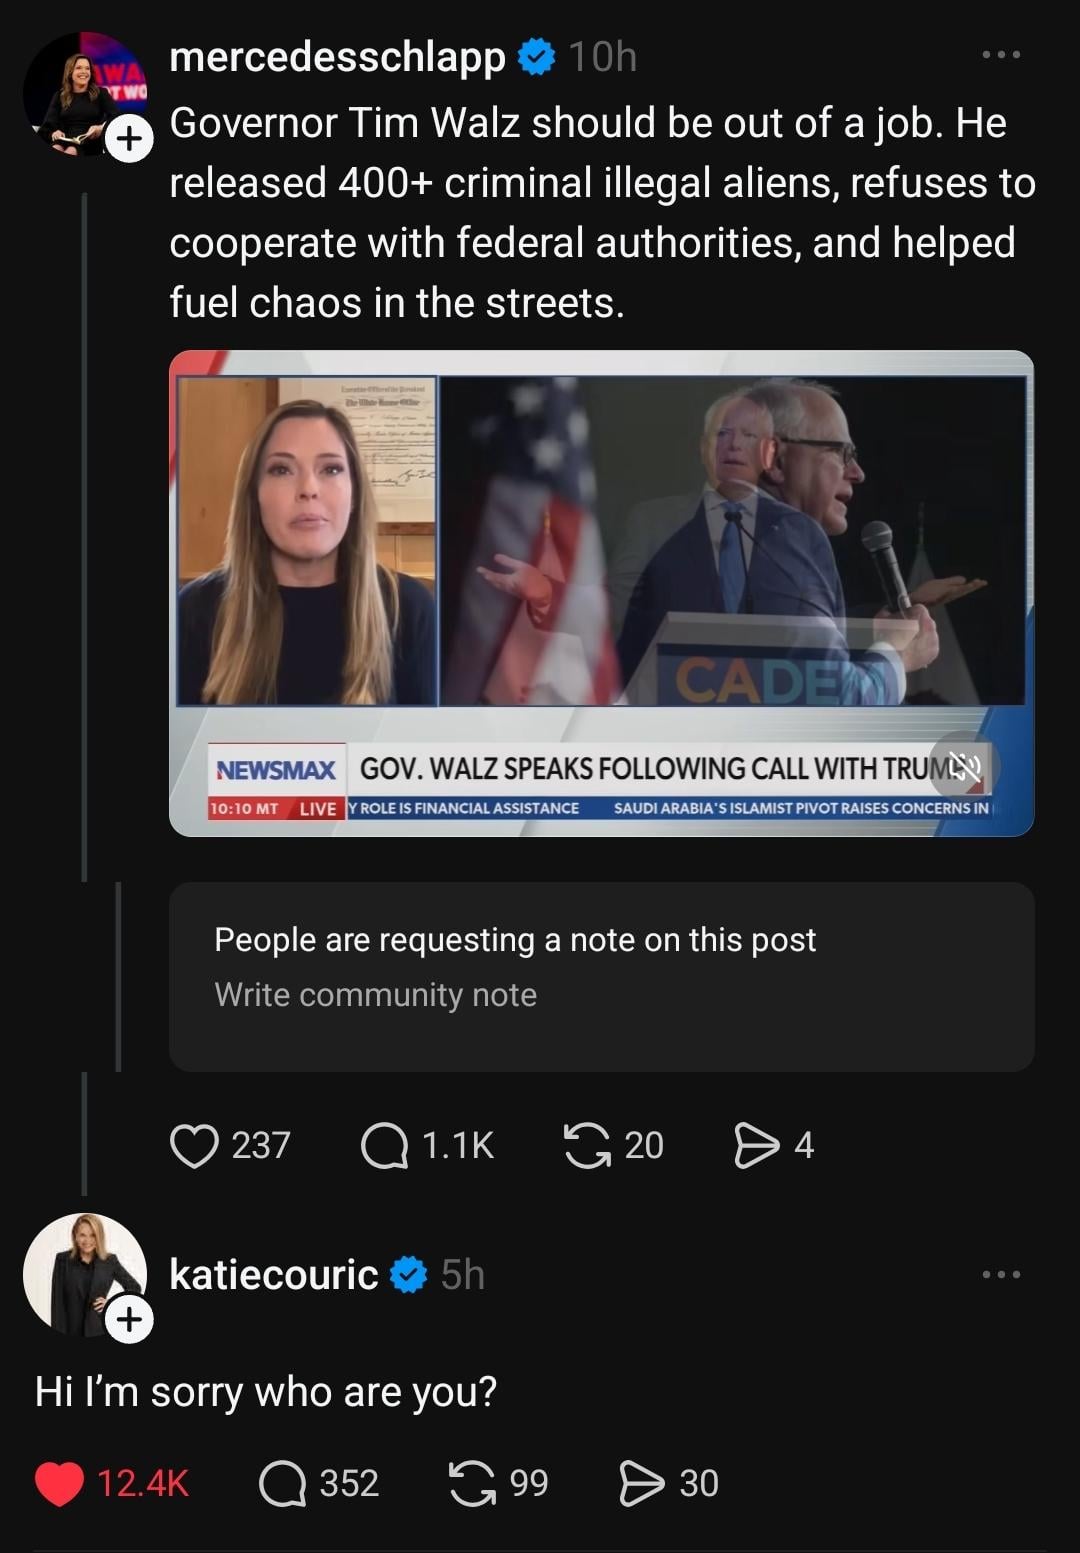Open katiecouric profile from username

click(x=273, y=1275)
